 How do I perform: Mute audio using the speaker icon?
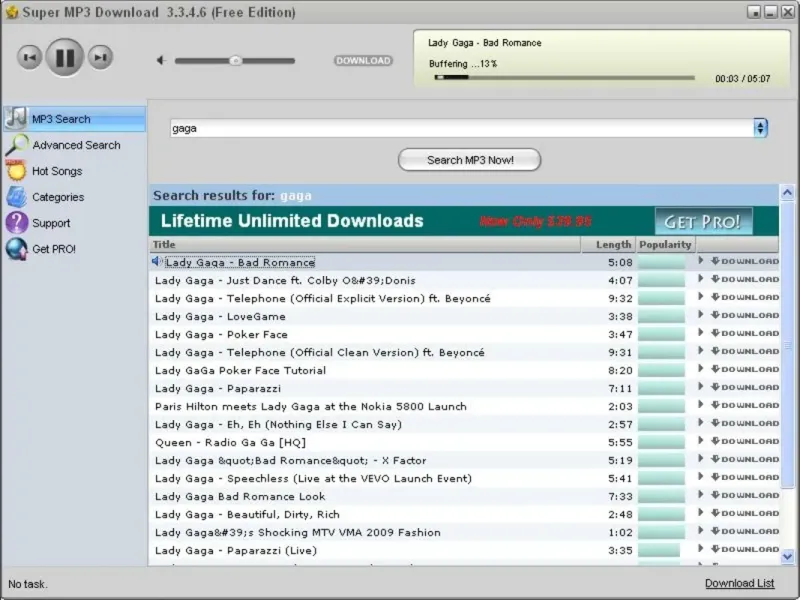(x=161, y=61)
